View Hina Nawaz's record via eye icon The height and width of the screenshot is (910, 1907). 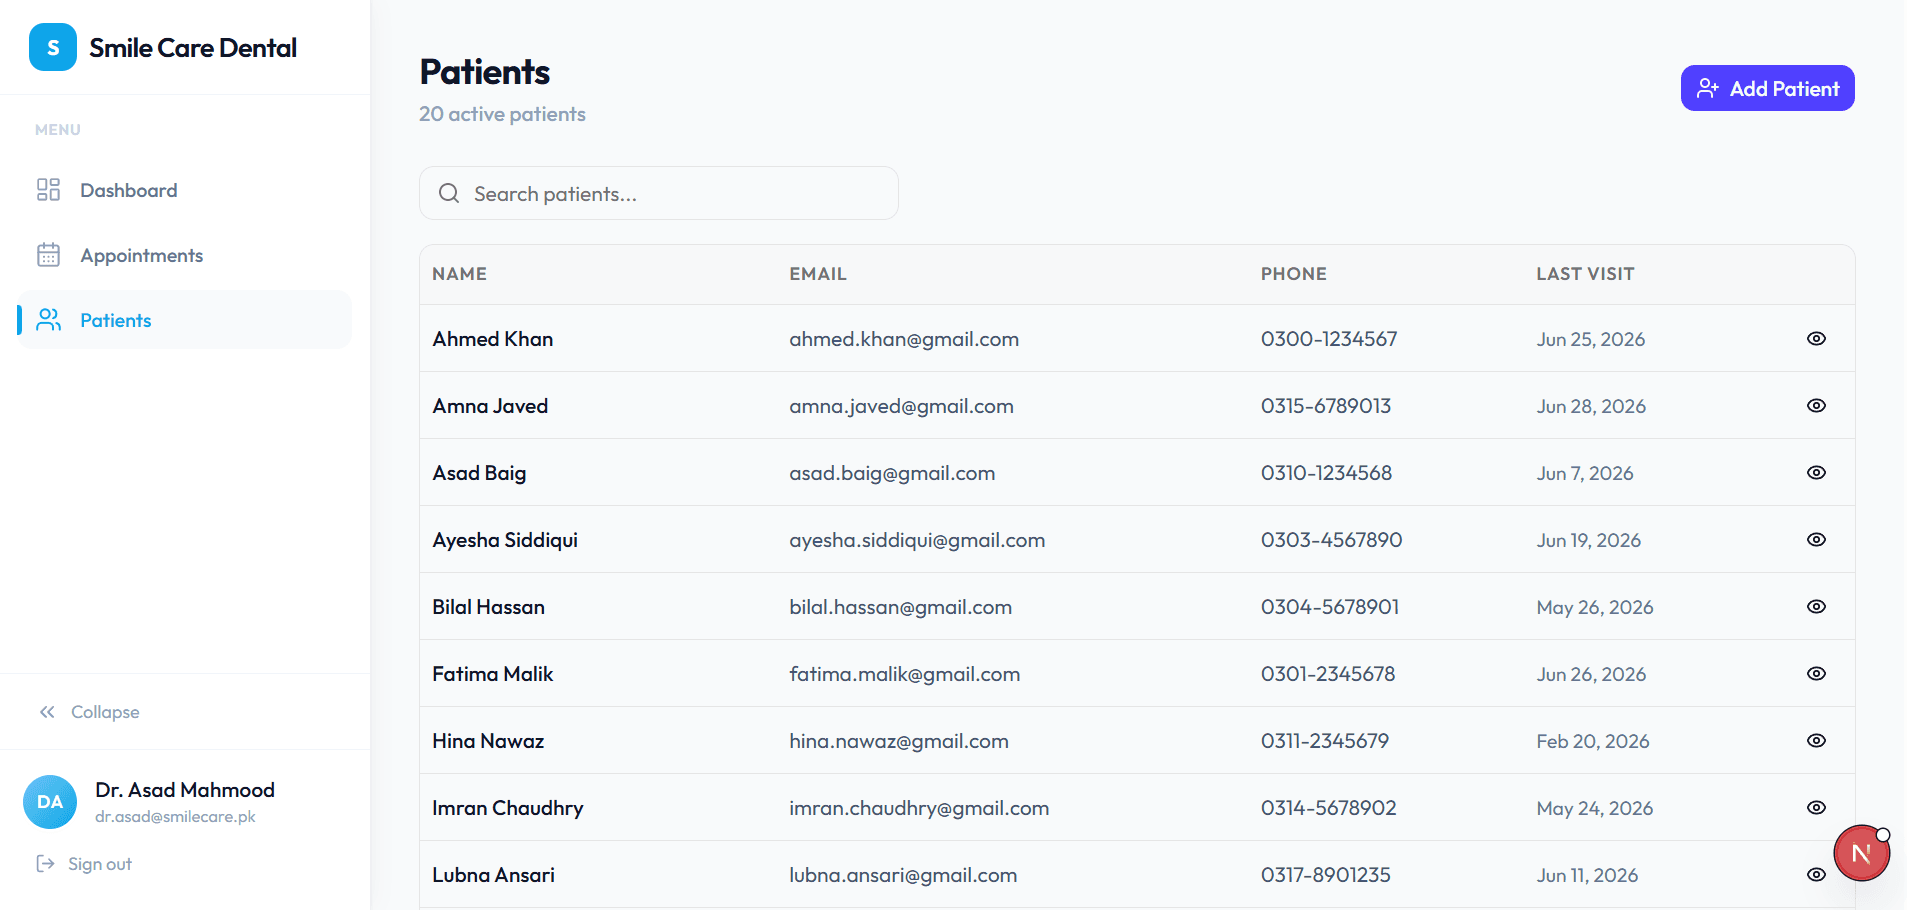pyautogui.click(x=1816, y=740)
